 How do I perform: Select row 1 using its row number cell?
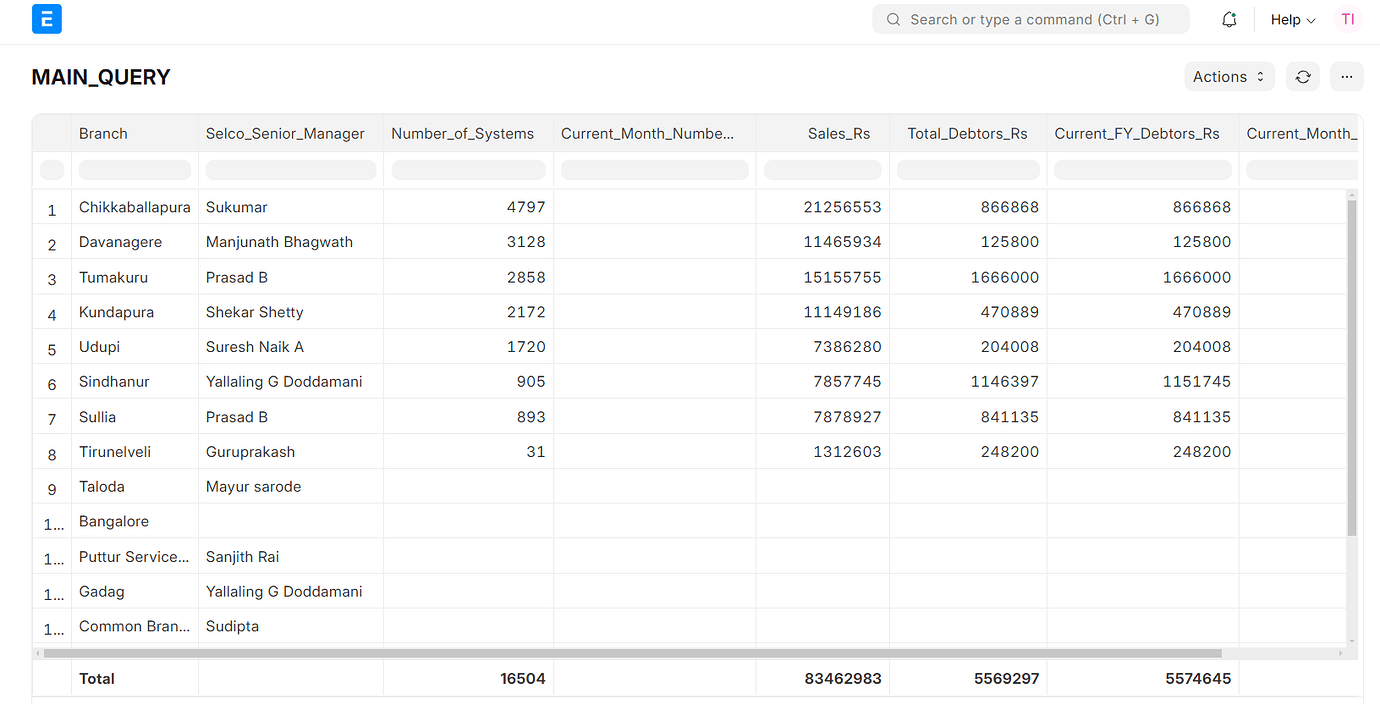point(51,208)
